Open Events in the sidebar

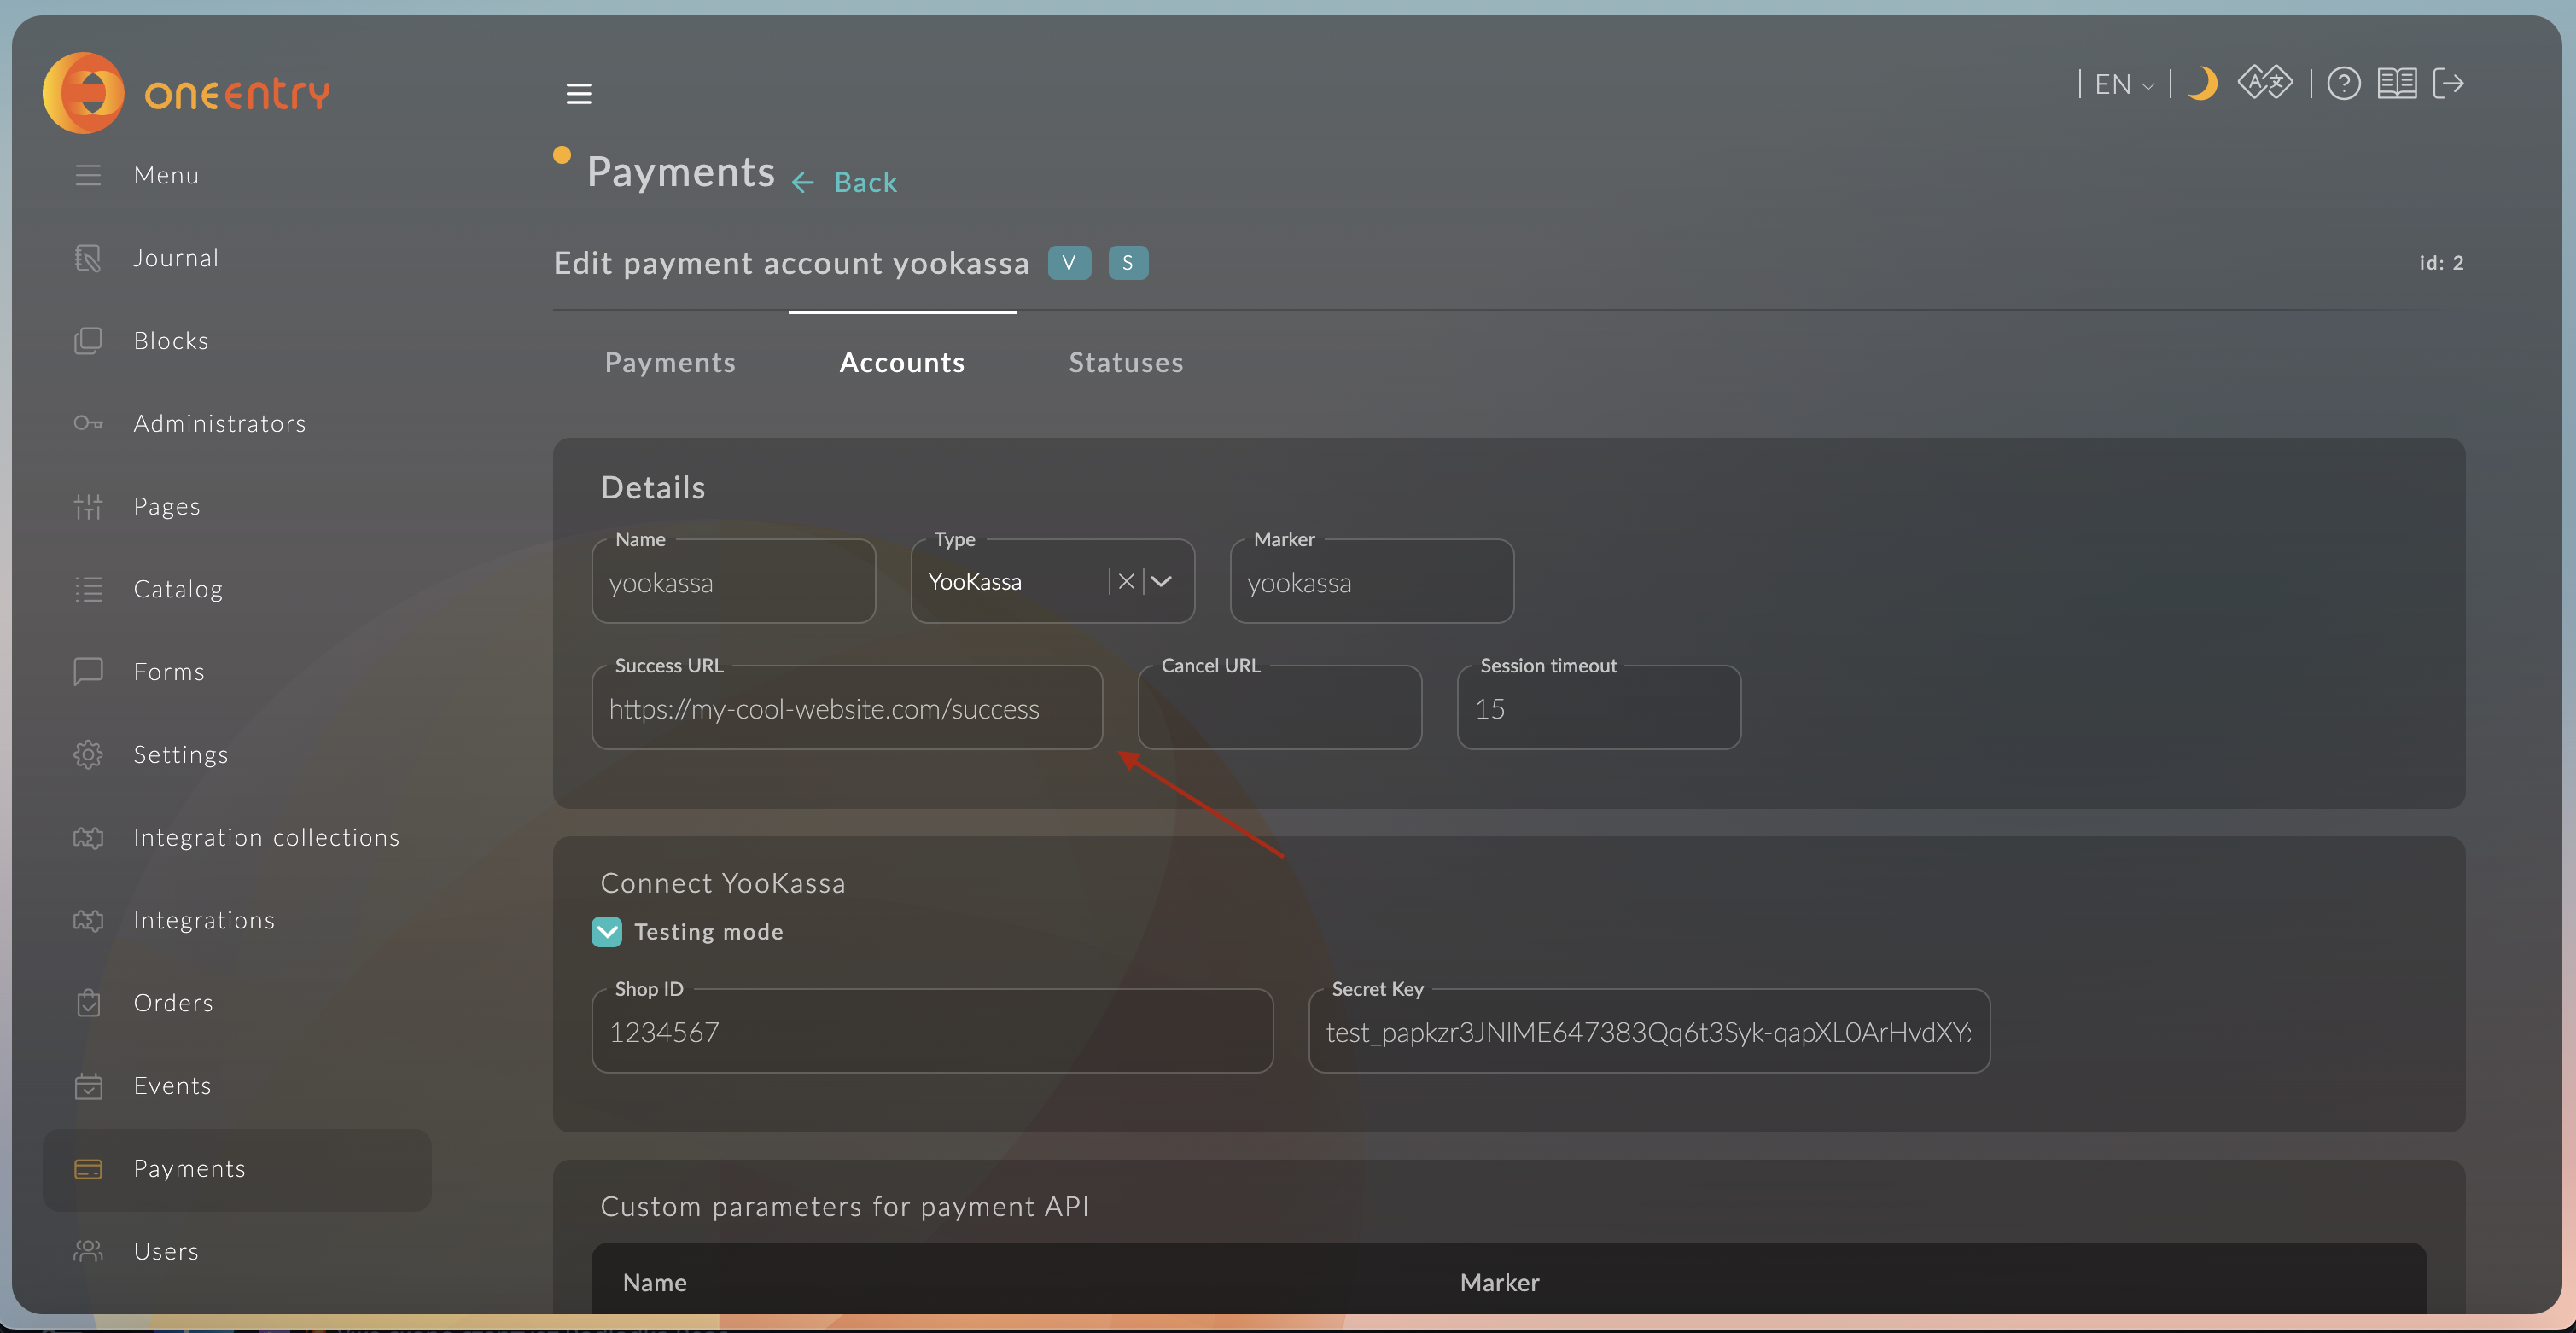tap(172, 1085)
